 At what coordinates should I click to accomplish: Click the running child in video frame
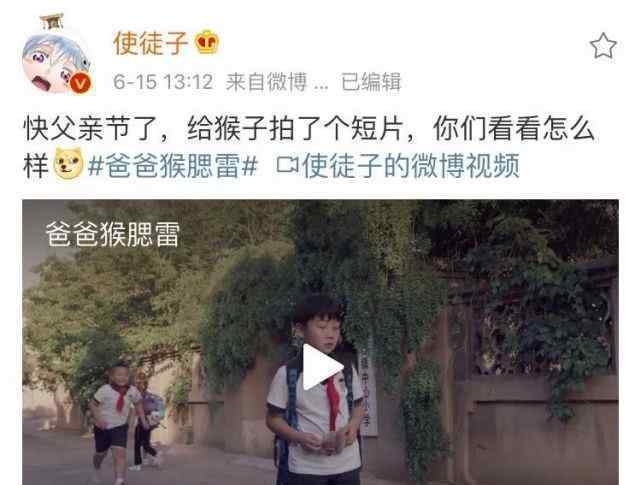(x=112, y=421)
